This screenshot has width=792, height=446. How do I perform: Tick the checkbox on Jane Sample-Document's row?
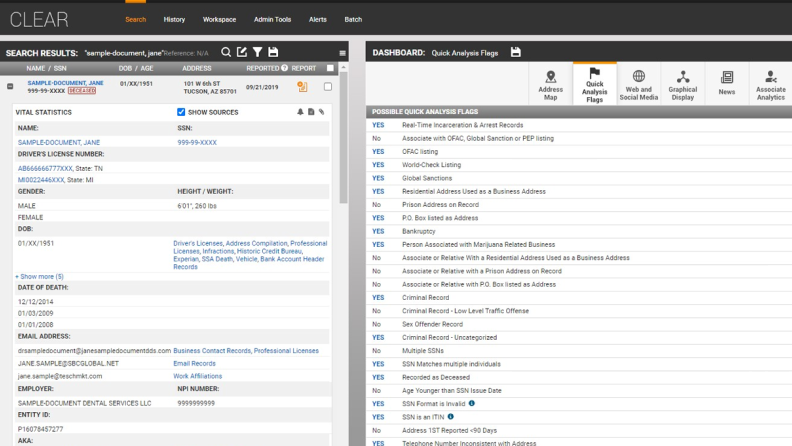(x=328, y=87)
